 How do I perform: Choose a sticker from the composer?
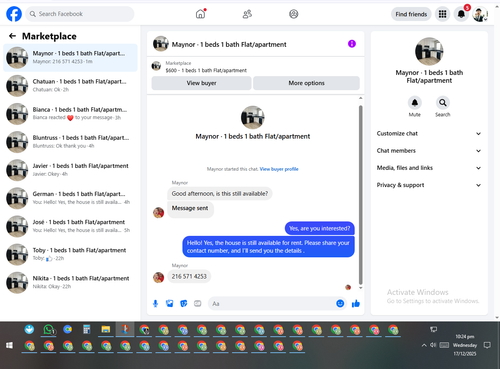[184, 303]
